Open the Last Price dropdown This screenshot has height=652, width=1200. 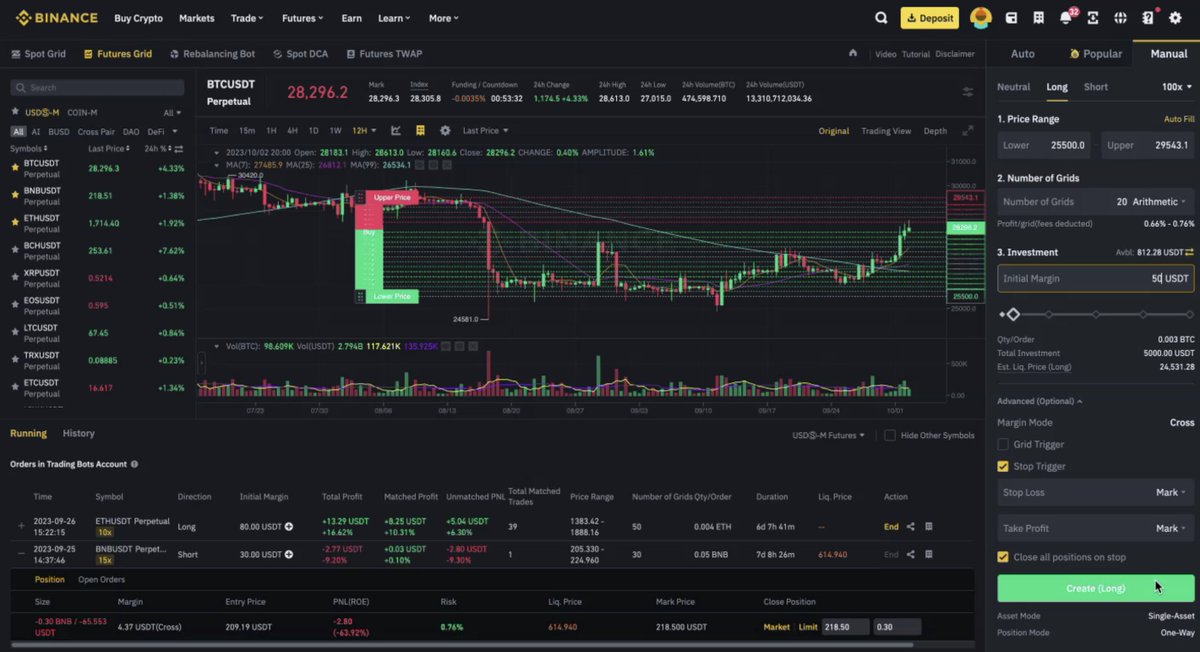click(486, 130)
